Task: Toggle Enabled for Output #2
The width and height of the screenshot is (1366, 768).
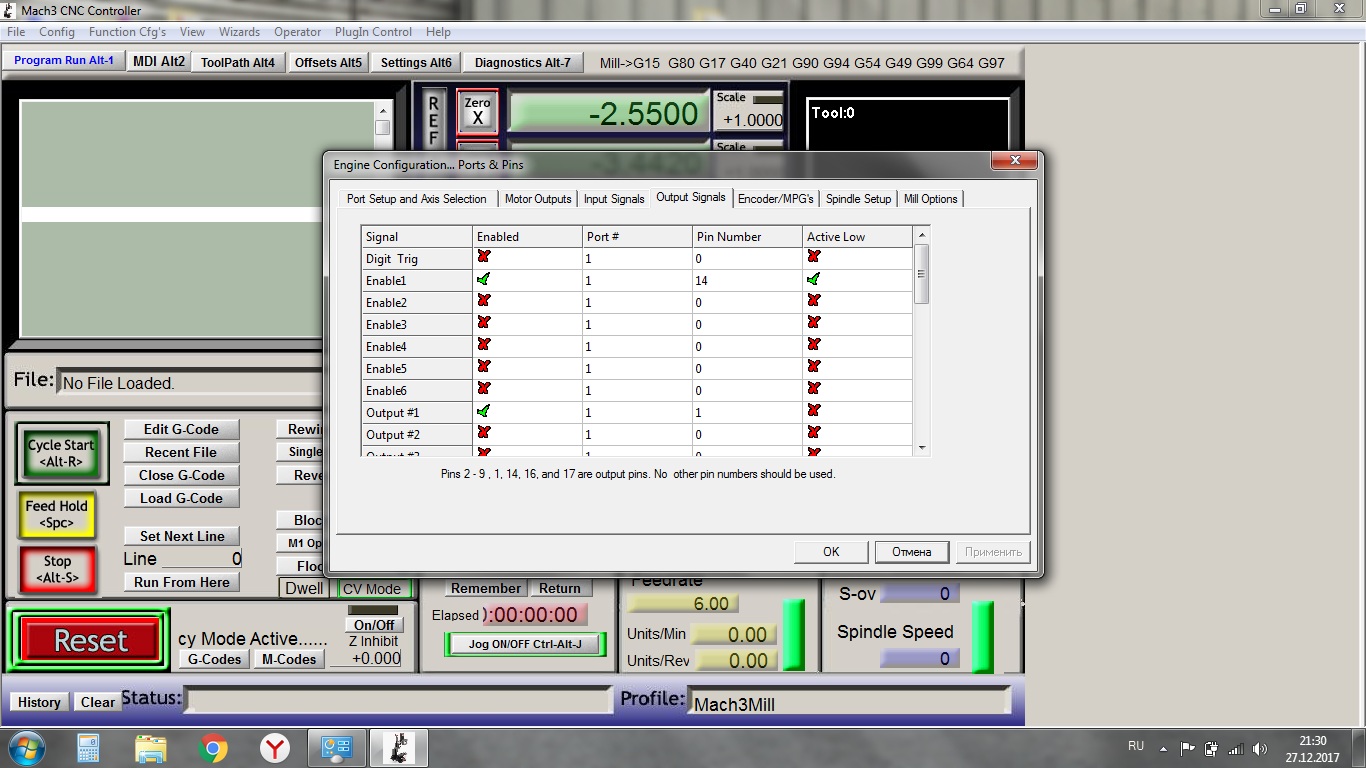Action: (x=484, y=434)
